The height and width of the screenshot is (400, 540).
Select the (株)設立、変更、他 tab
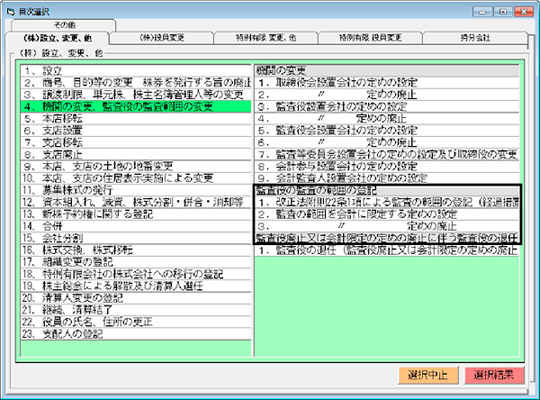(x=57, y=38)
